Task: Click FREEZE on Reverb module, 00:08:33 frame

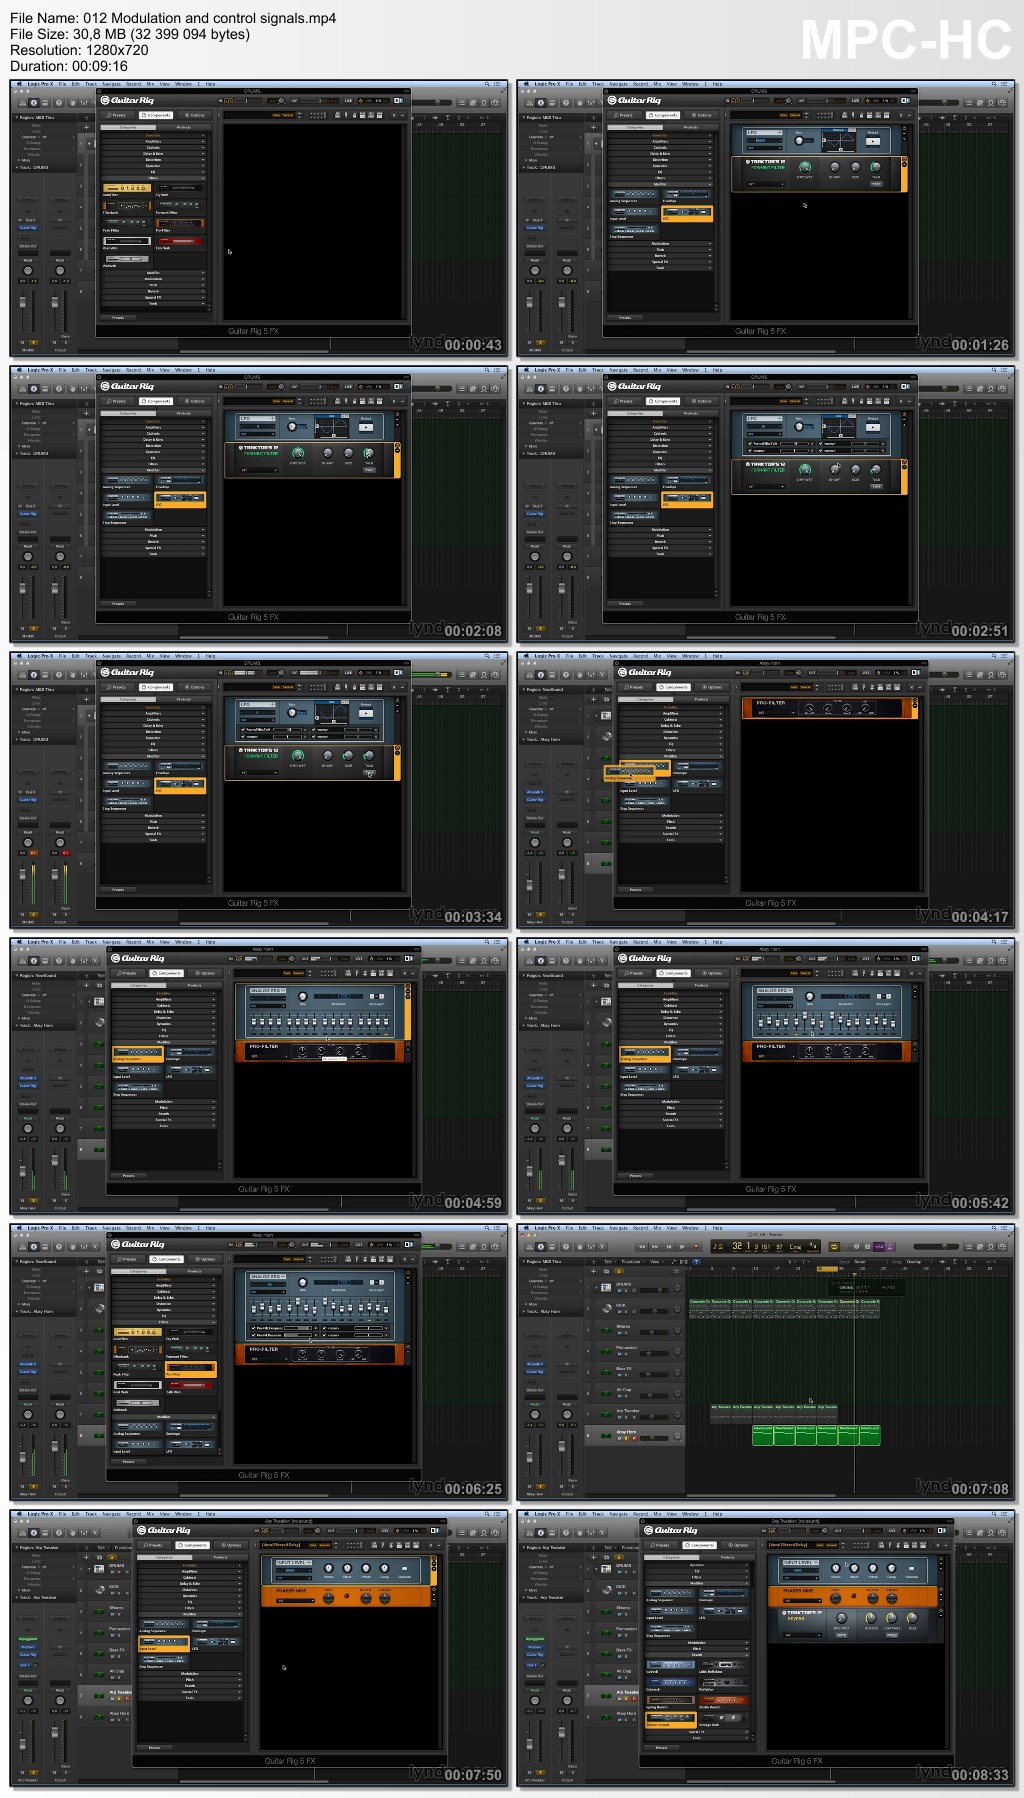Action: coord(892,1635)
